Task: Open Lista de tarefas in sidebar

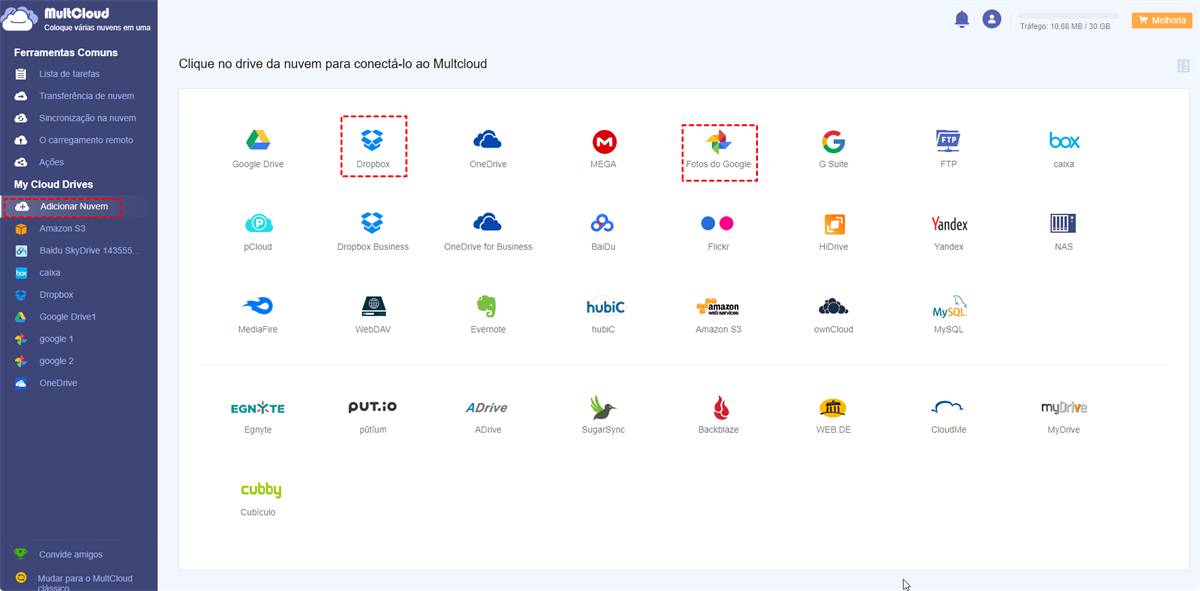Action: point(69,74)
